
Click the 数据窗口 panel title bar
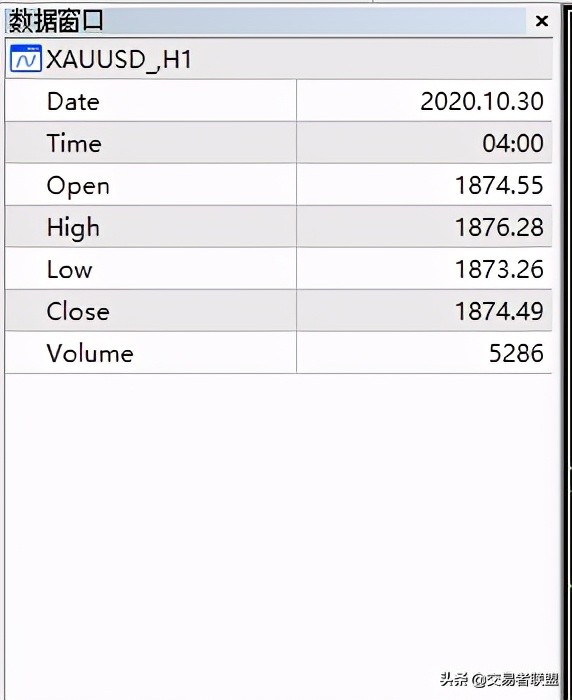(266, 21)
